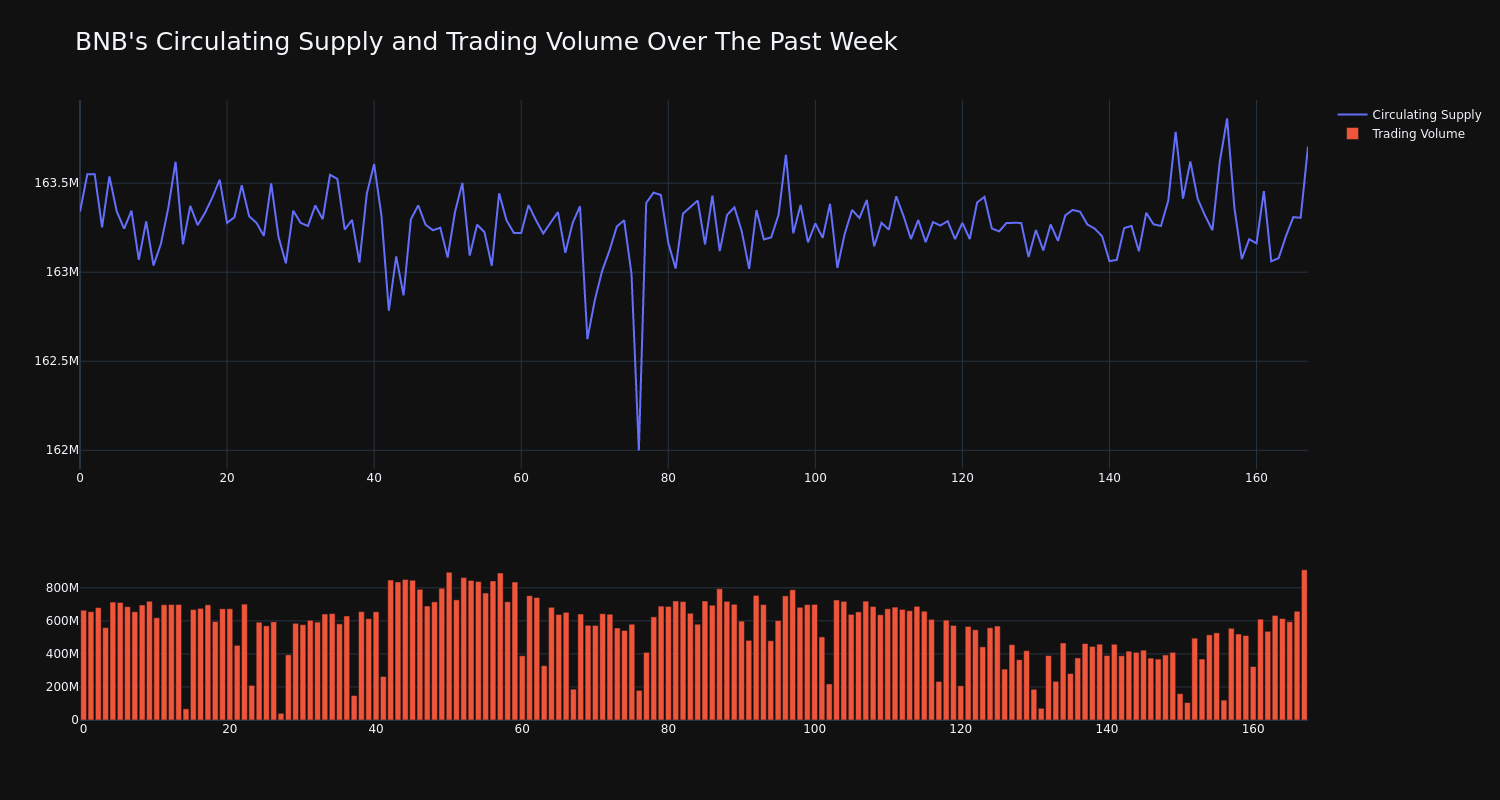This screenshot has height=800, width=1500.
Task: Click x-axis label 40 on upper chart
Action: (374, 478)
